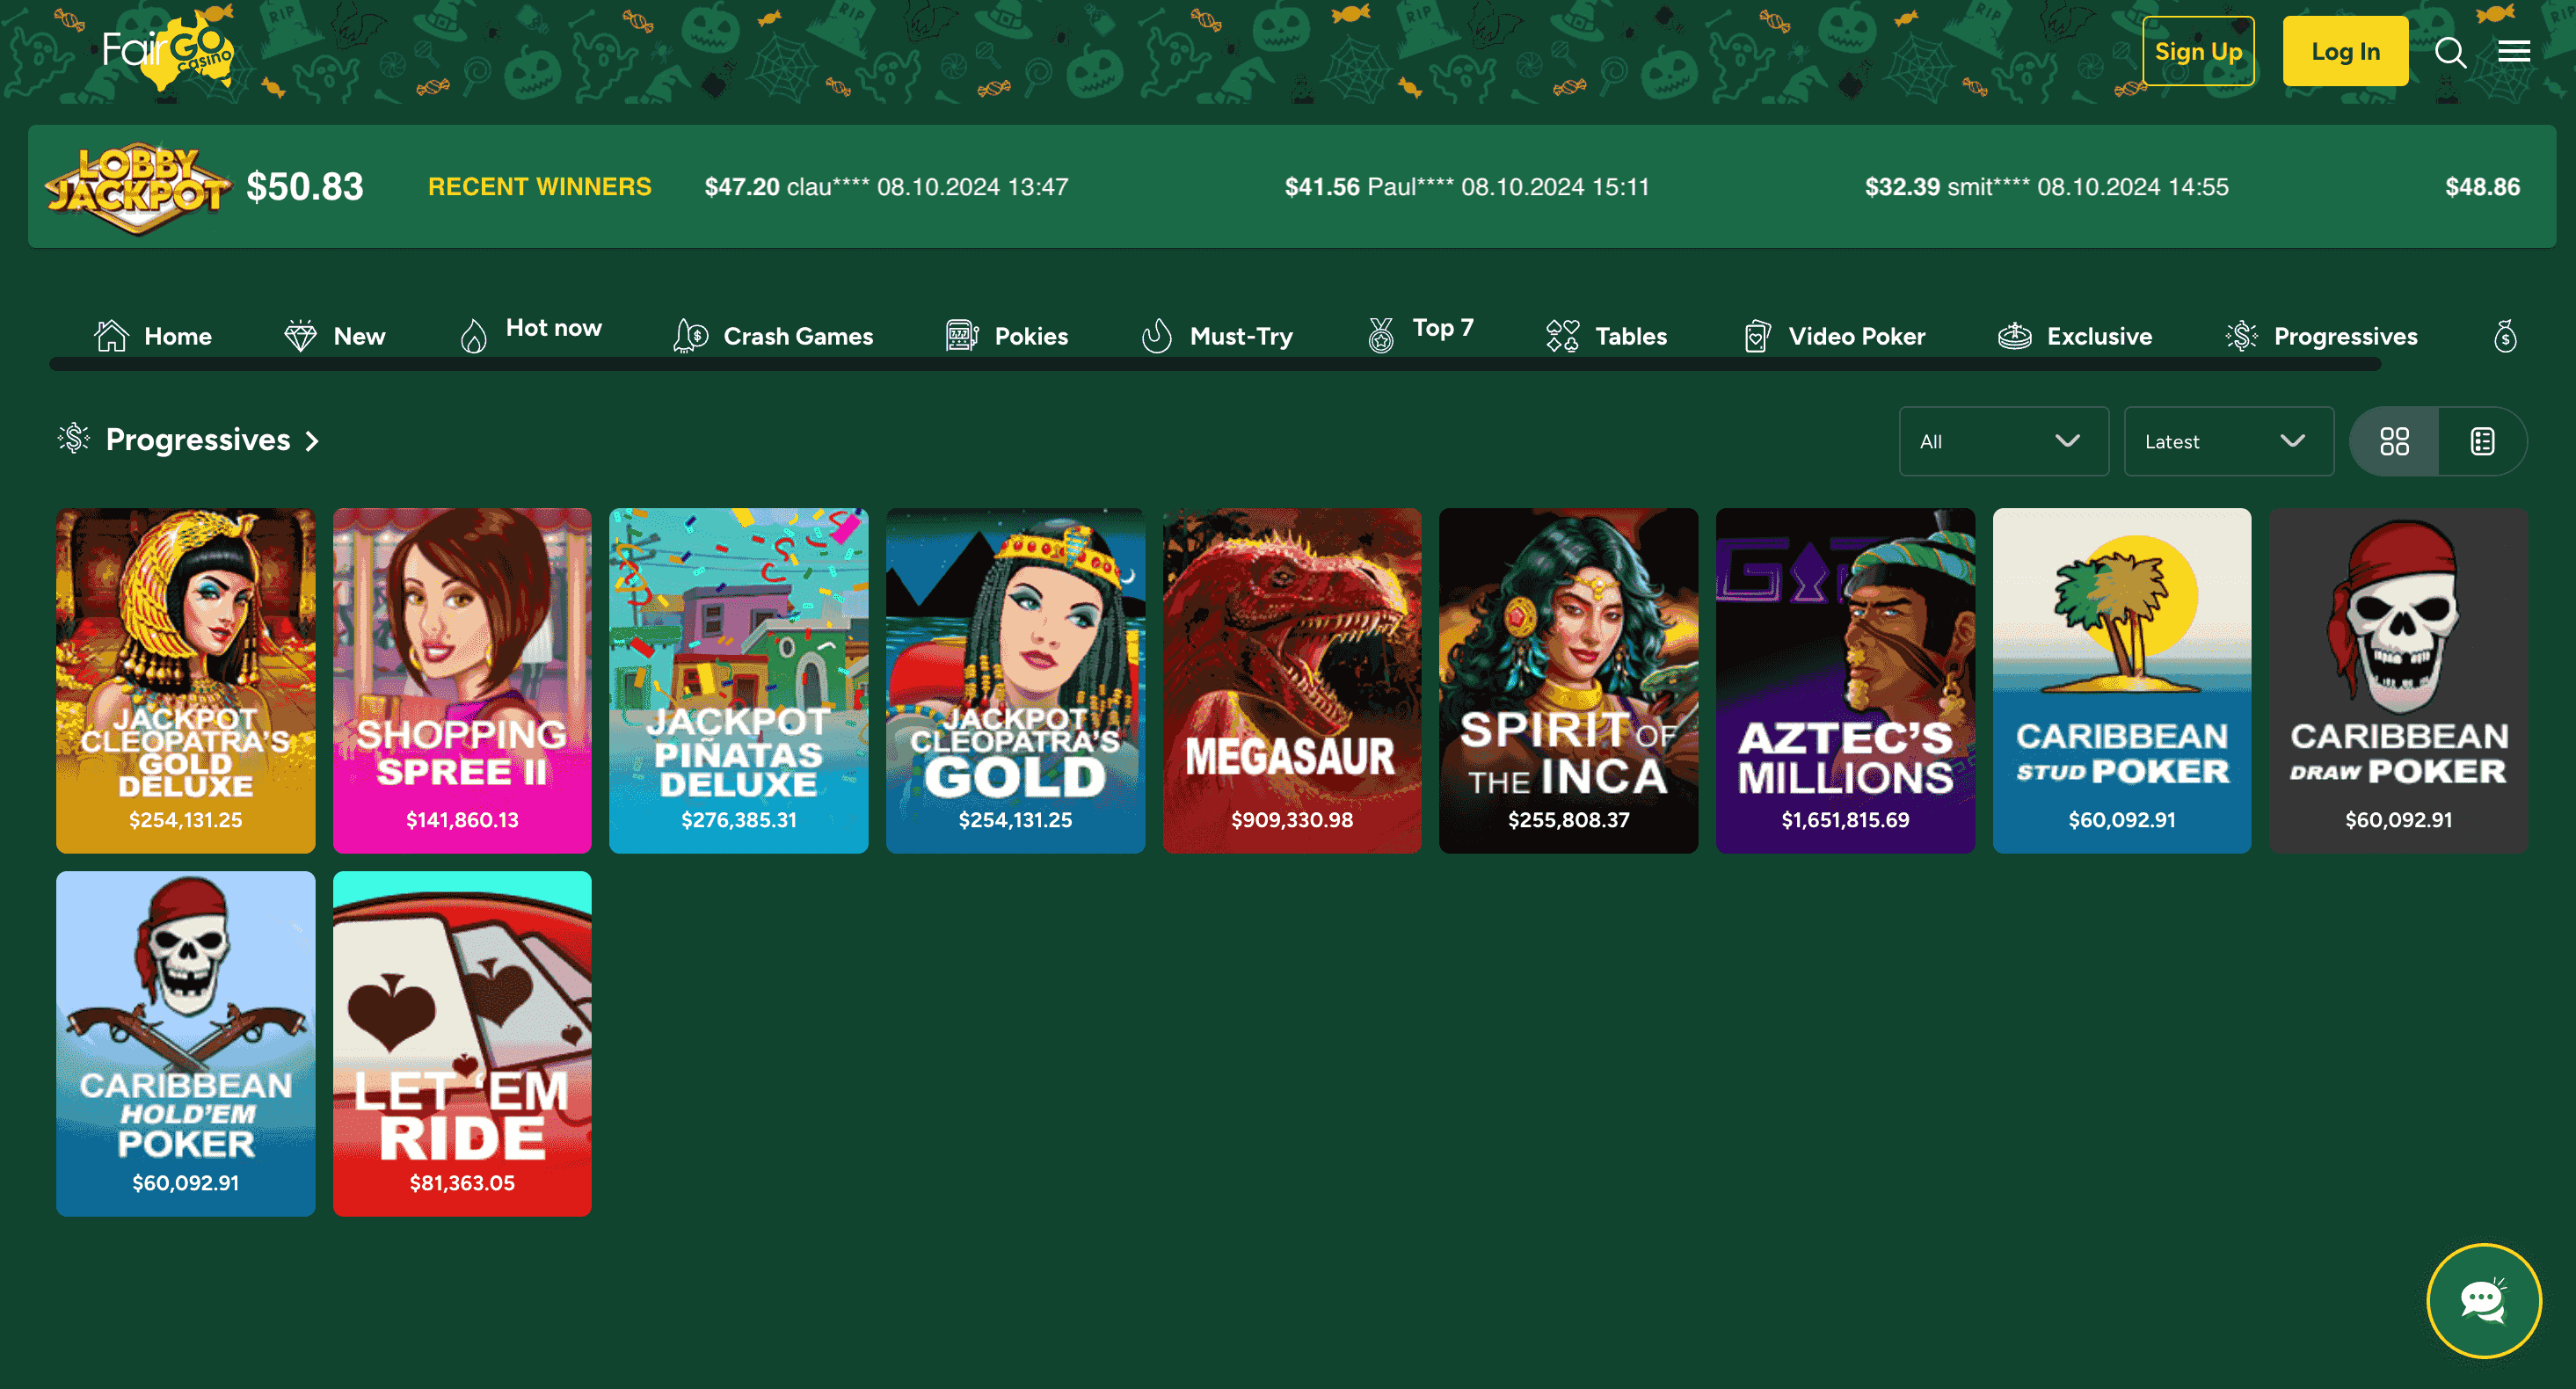Click the money bag icon in nav
2576x1389 pixels.
2505,336
